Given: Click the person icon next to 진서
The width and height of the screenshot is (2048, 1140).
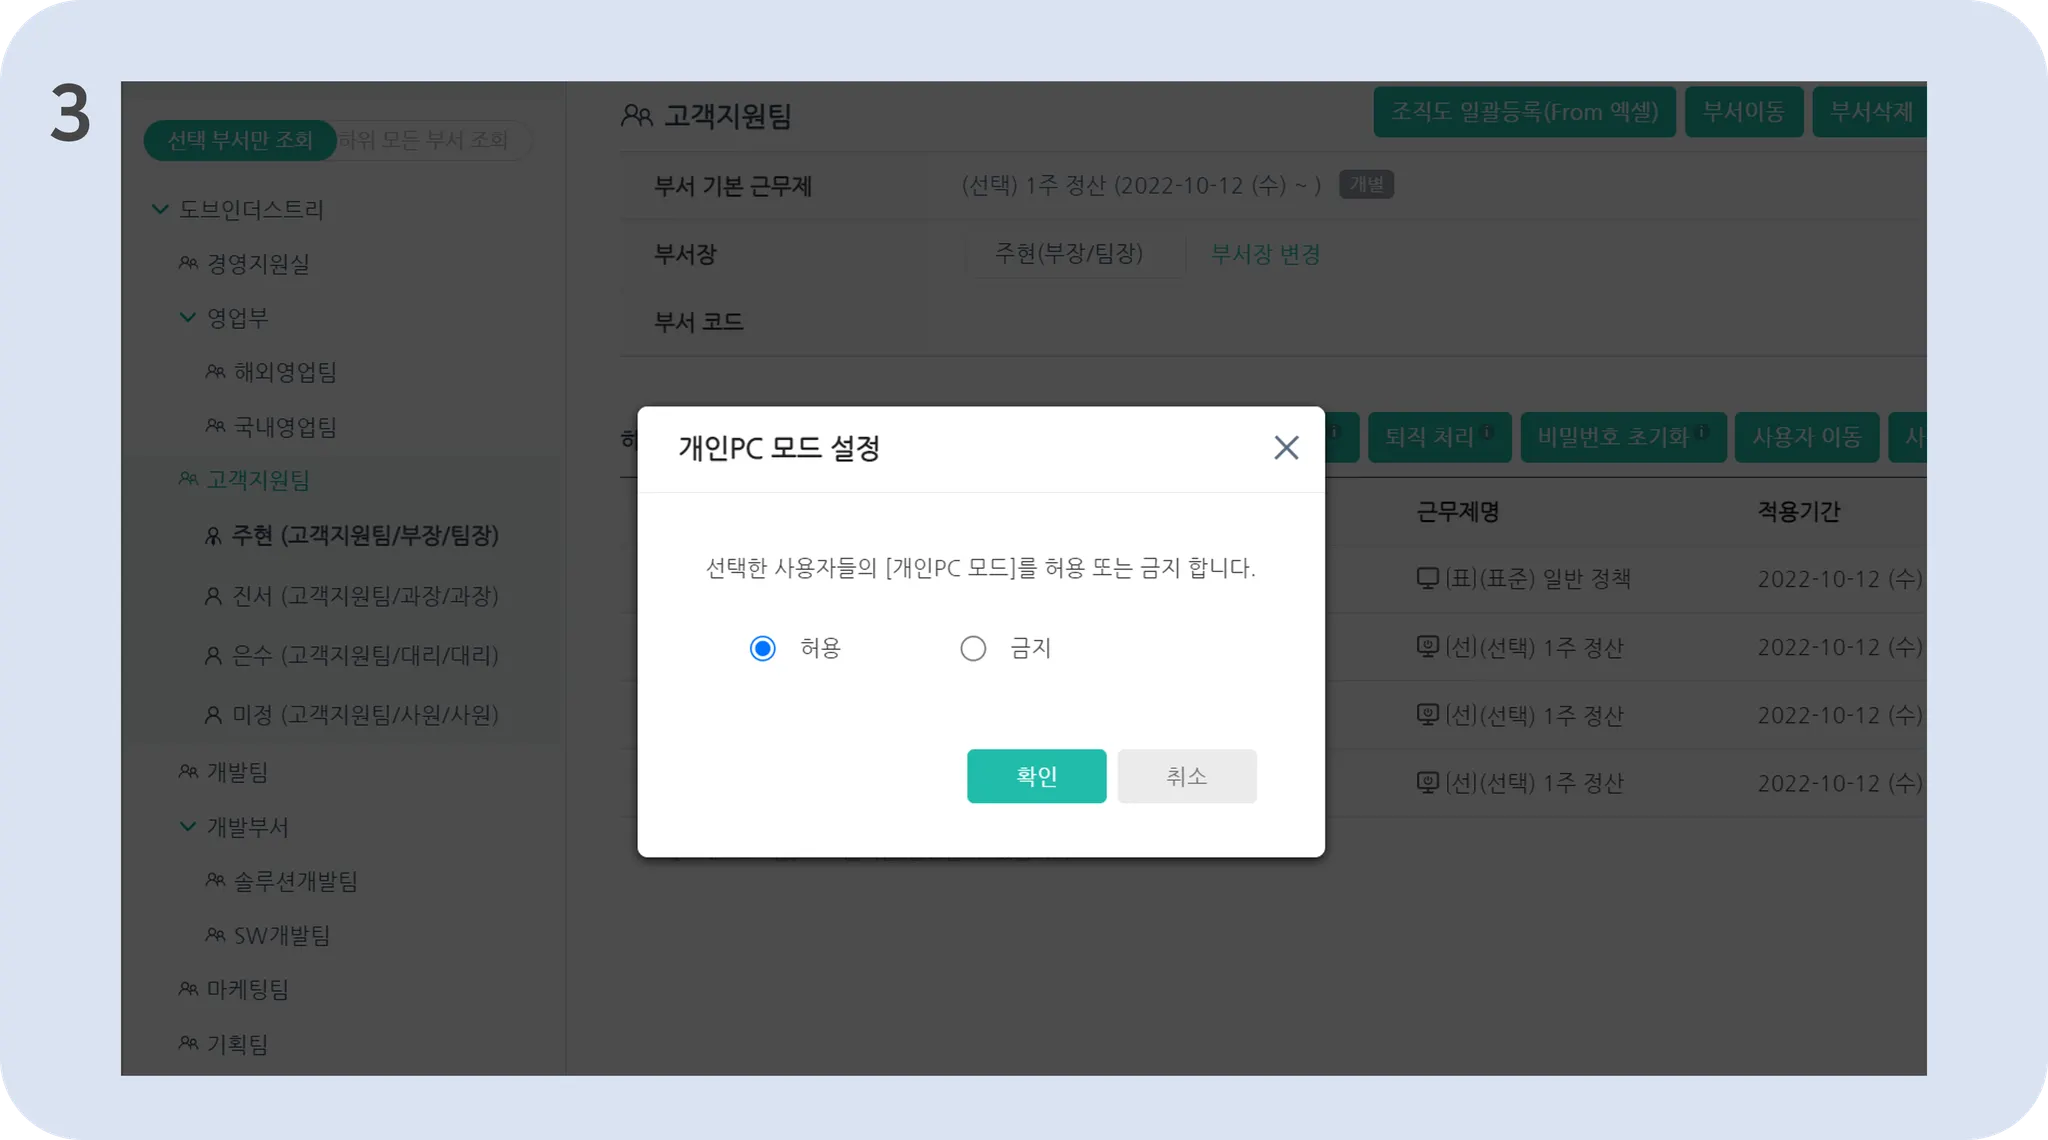Looking at the screenshot, I should click(213, 596).
